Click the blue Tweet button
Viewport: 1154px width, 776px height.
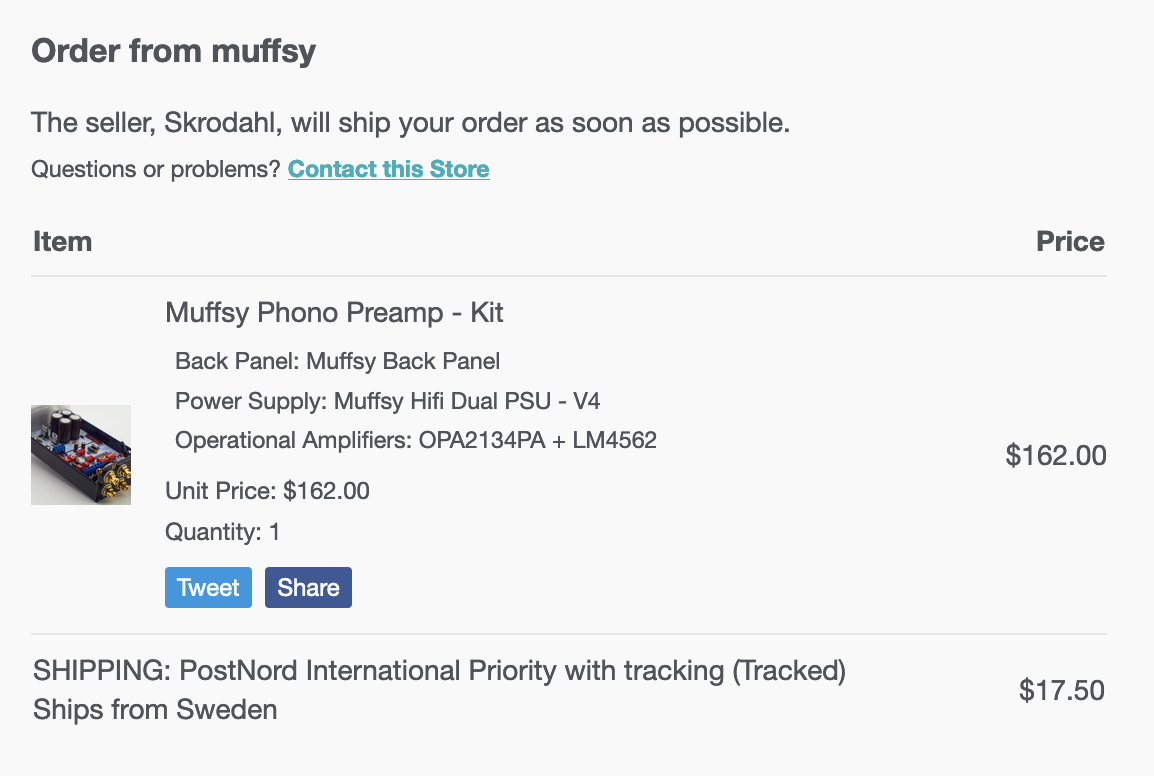point(208,588)
